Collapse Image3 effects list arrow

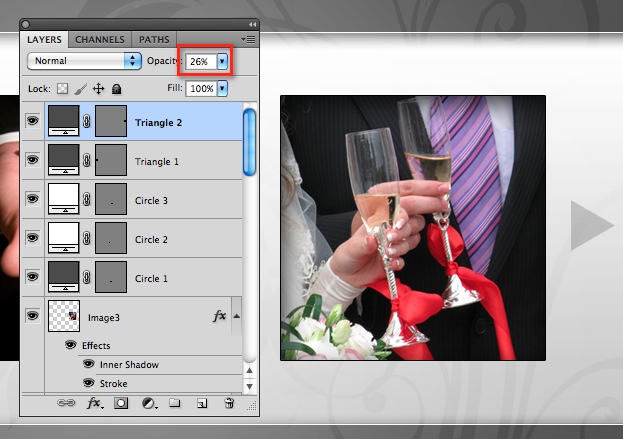click(236, 316)
